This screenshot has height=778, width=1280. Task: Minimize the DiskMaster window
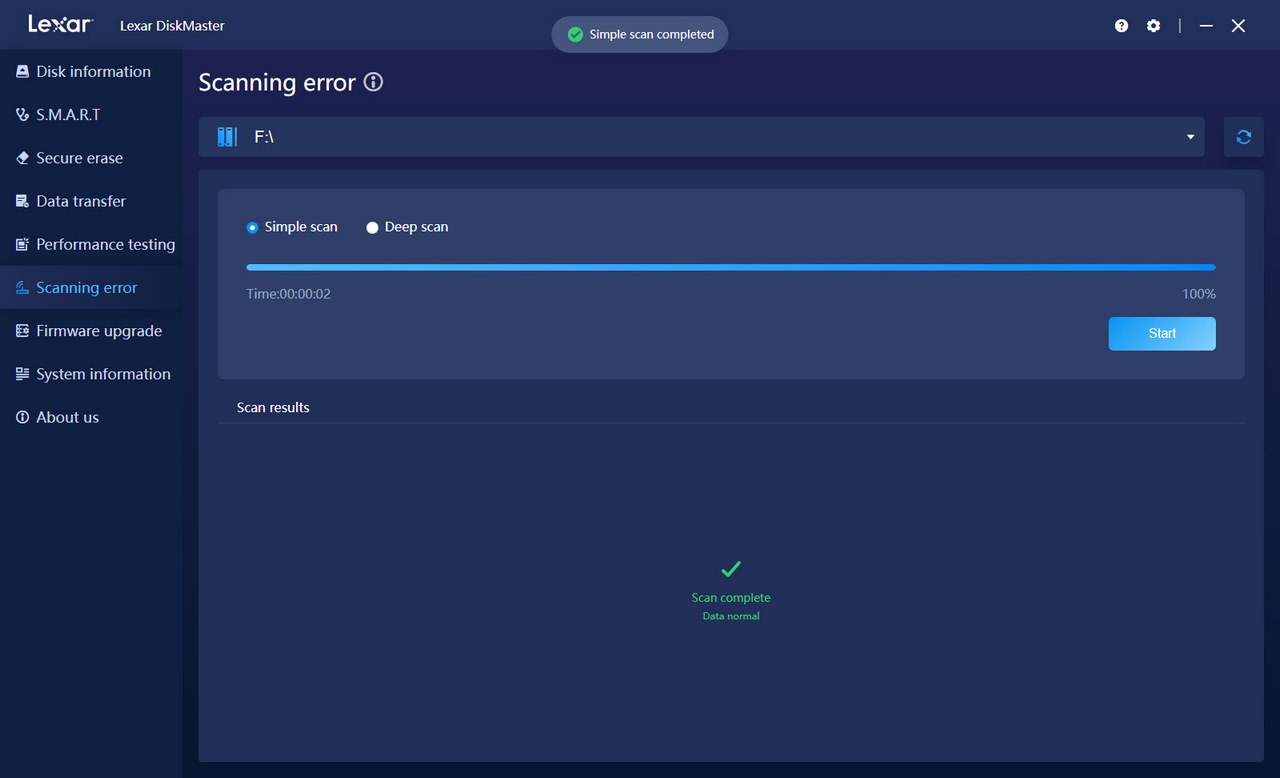1206,26
